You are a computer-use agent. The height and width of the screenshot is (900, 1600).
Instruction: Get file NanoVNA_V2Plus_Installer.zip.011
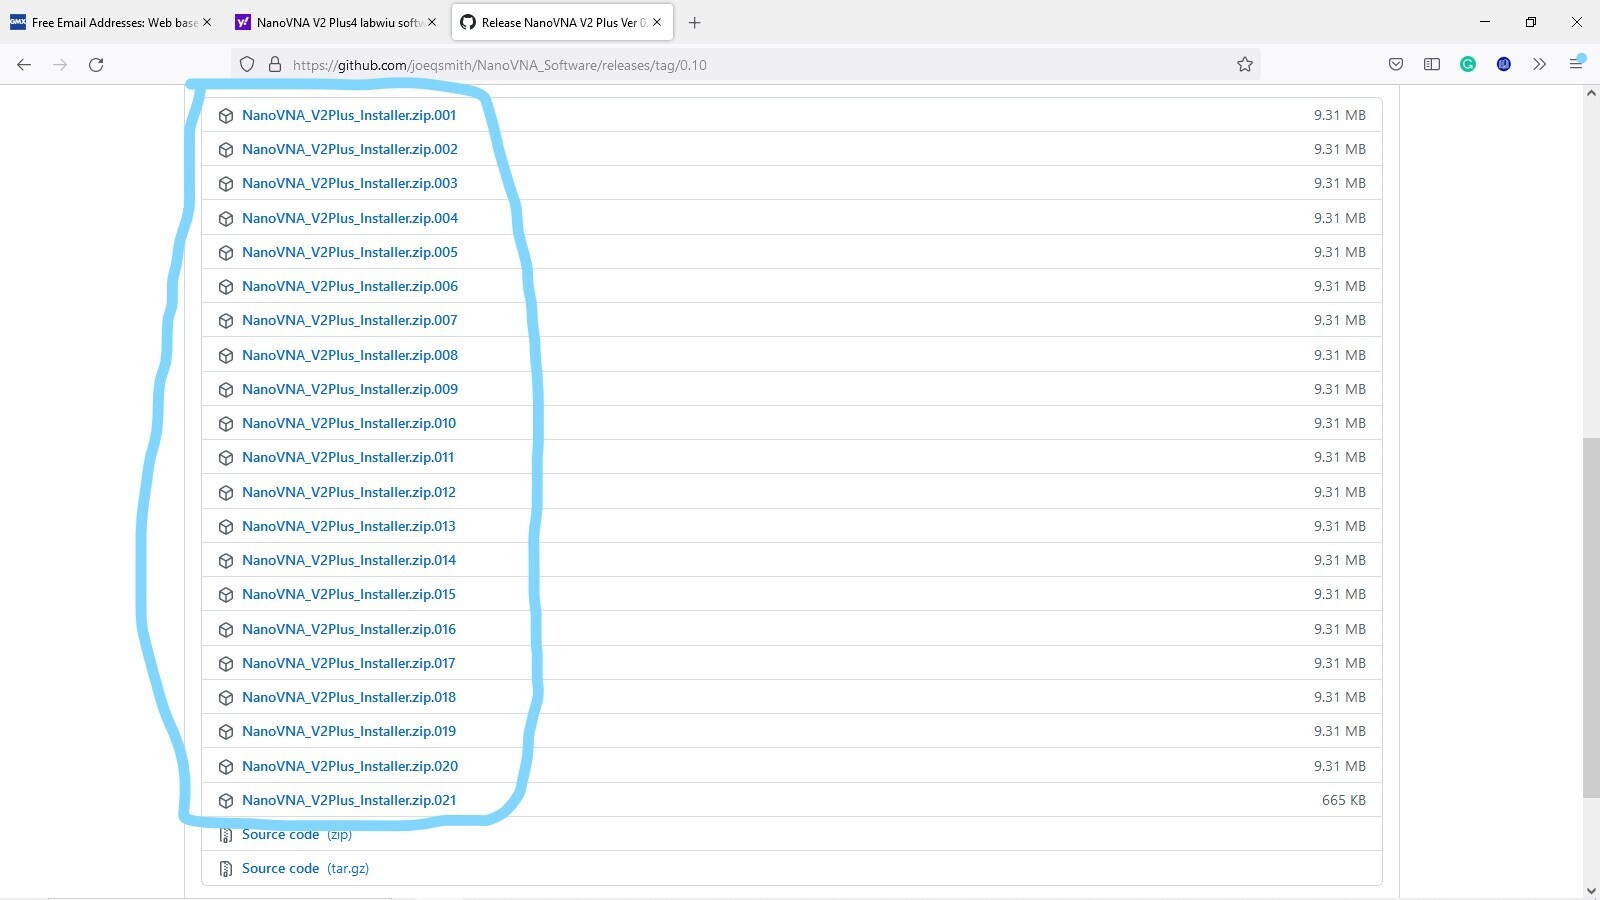point(348,457)
